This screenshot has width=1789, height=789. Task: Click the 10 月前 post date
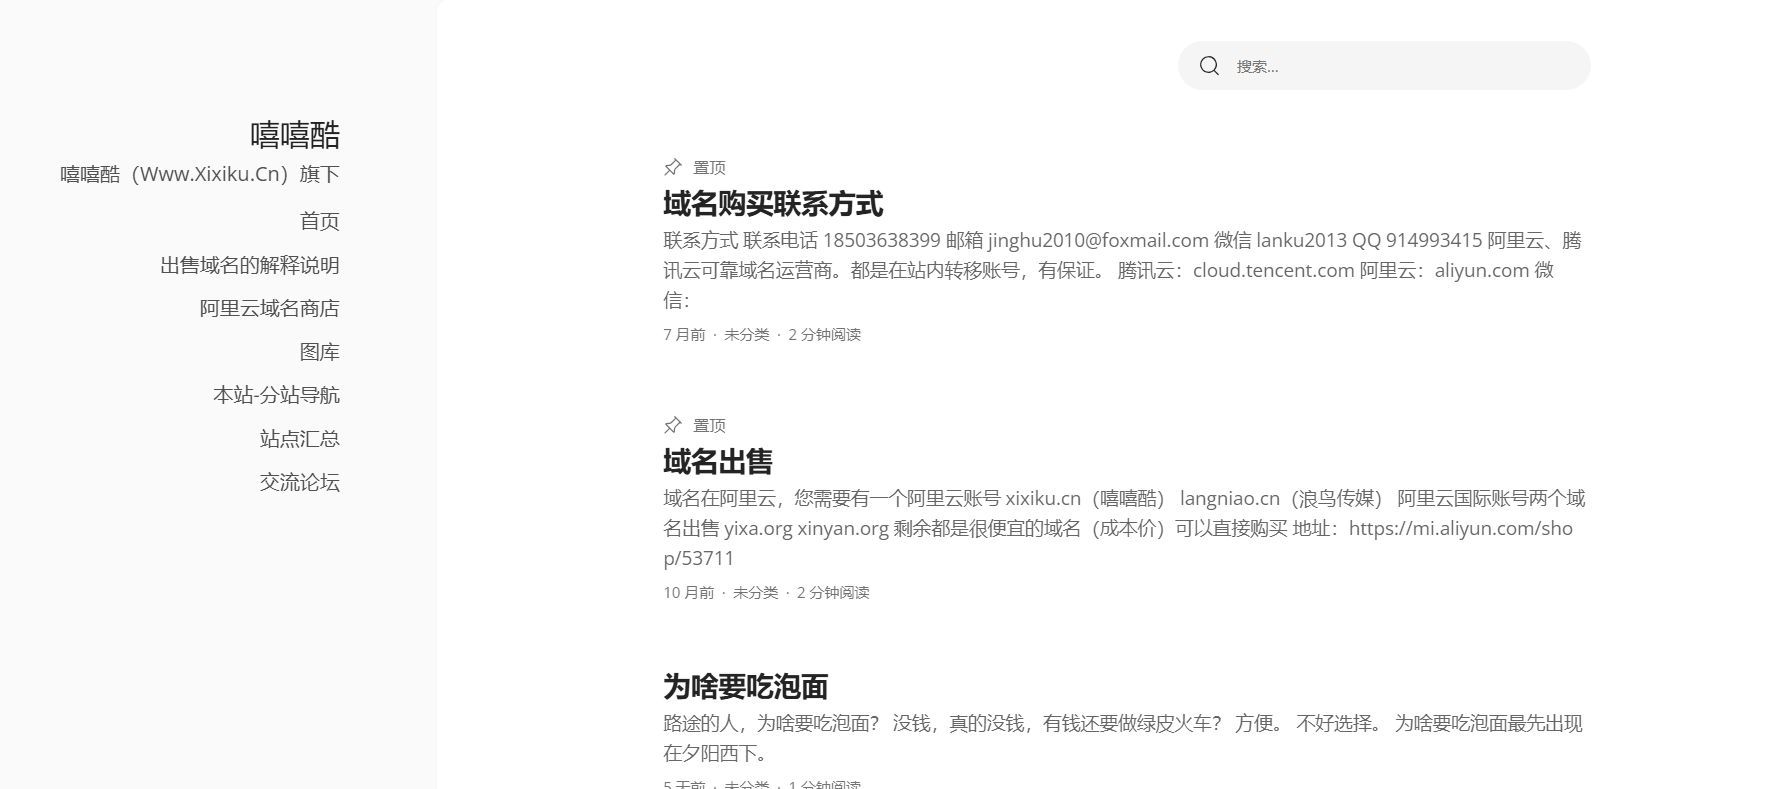688,593
